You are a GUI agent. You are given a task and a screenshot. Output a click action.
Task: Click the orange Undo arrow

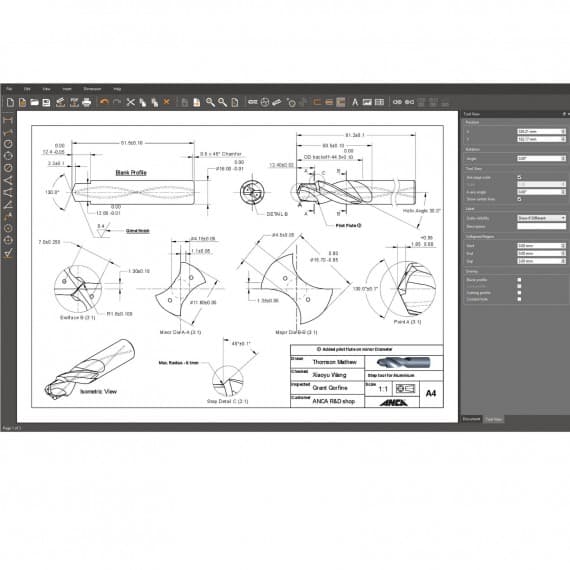(x=104, y=102)
